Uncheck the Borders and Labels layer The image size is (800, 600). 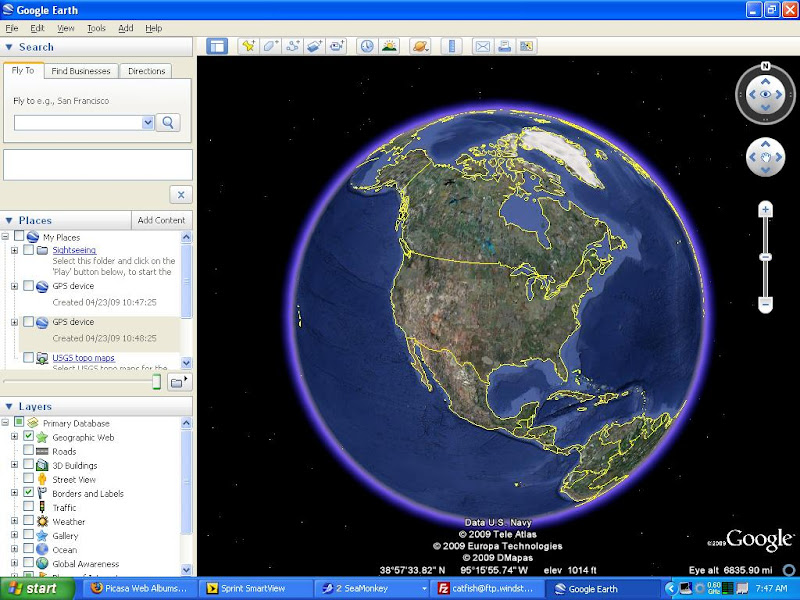tap(28, 493)
